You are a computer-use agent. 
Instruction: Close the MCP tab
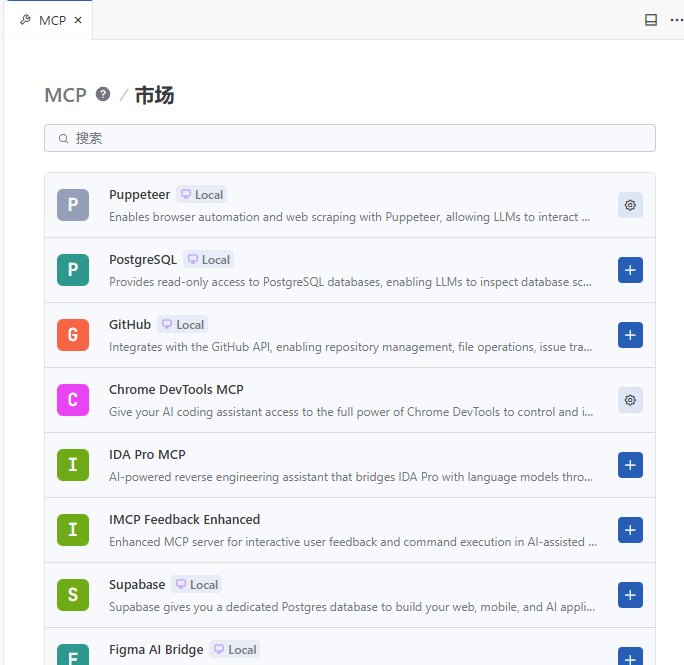click(x=78, y=20)
